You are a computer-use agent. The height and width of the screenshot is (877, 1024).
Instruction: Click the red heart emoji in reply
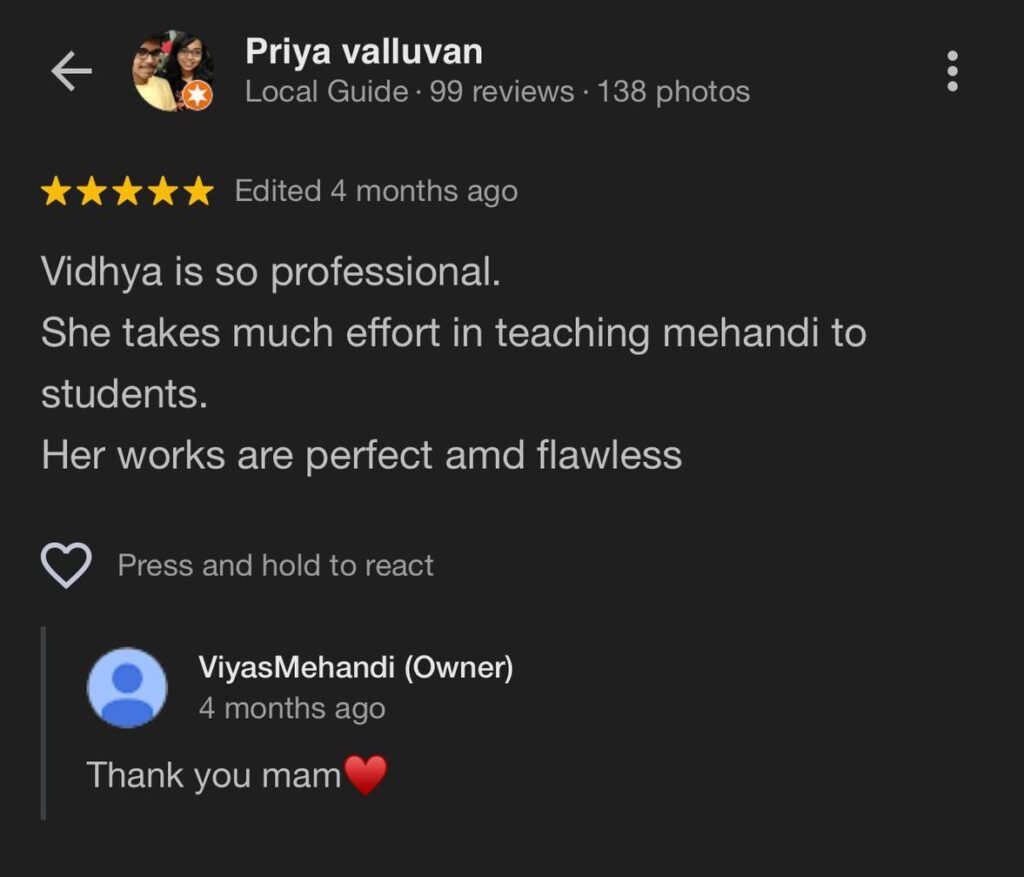pyautogui.click(x=365, y=775)
